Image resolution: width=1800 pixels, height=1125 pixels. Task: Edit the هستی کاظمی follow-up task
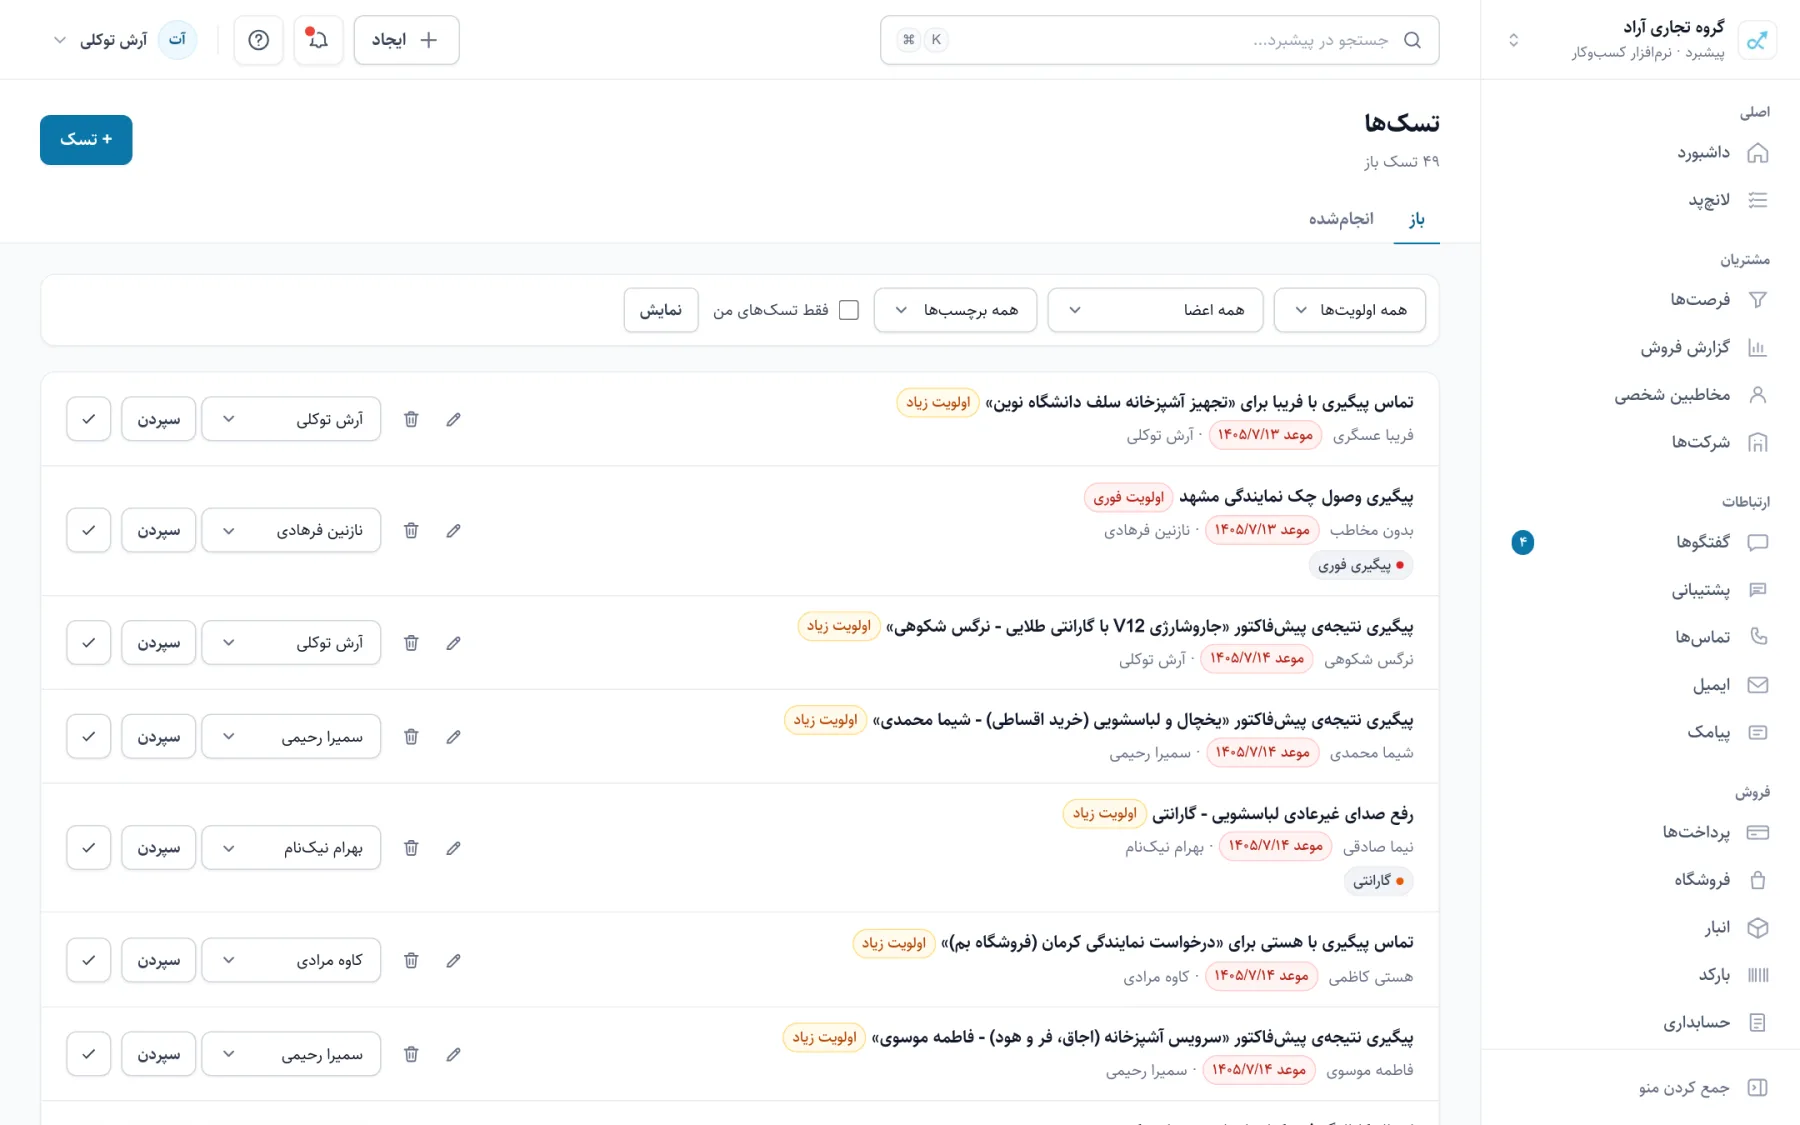click(x=453, y=960)
